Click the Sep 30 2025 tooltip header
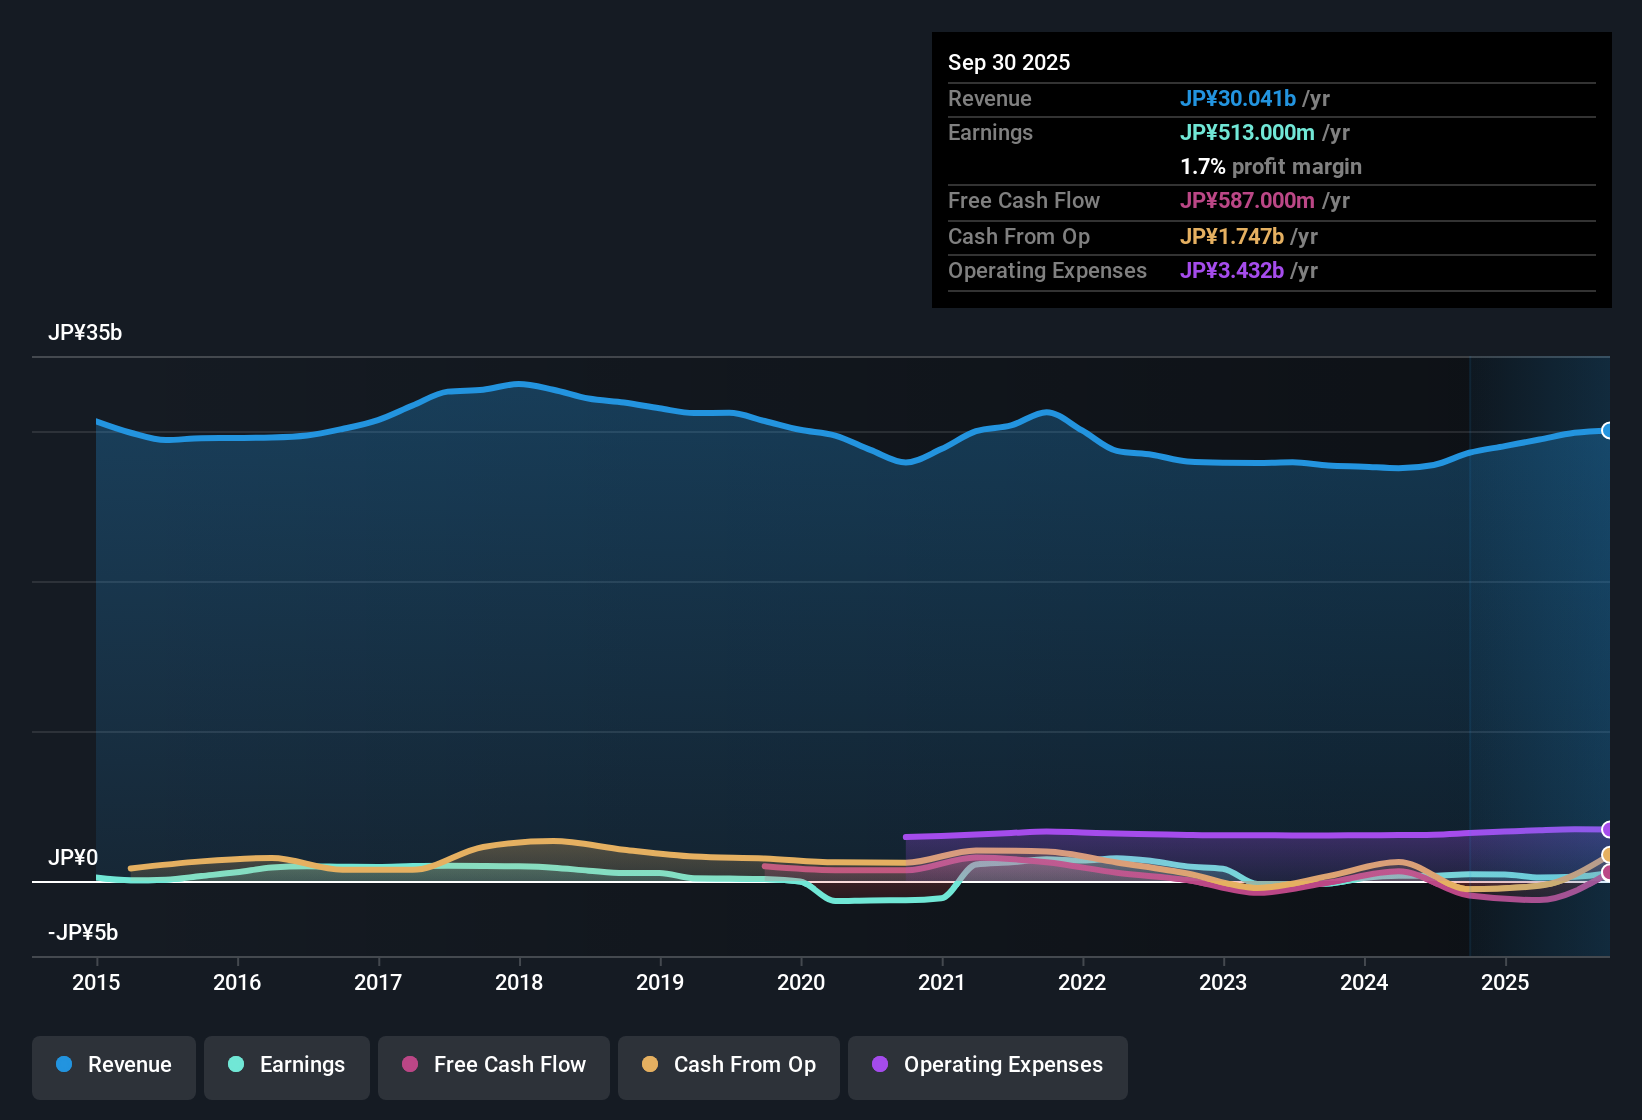The height and width of the screenshot is (1120, 1642). 1009,62
